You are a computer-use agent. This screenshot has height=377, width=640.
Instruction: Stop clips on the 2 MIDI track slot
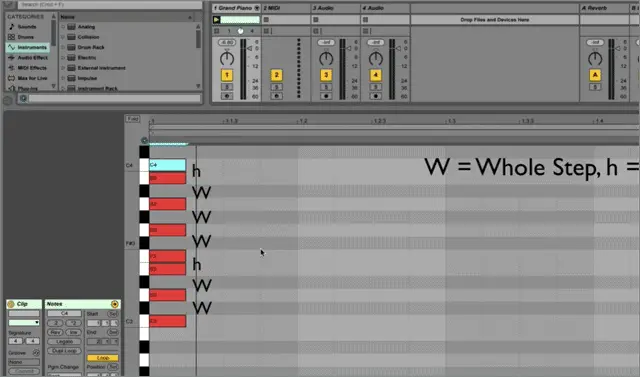(x=266, y=20)
